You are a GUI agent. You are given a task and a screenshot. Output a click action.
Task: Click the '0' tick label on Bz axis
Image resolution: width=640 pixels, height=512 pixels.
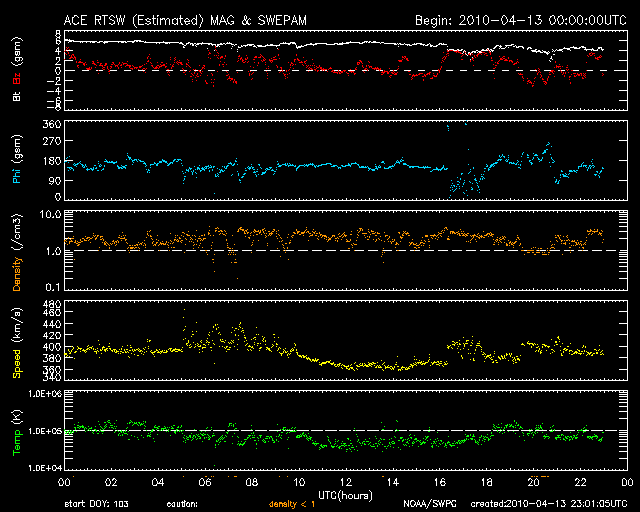click(58, 71)
